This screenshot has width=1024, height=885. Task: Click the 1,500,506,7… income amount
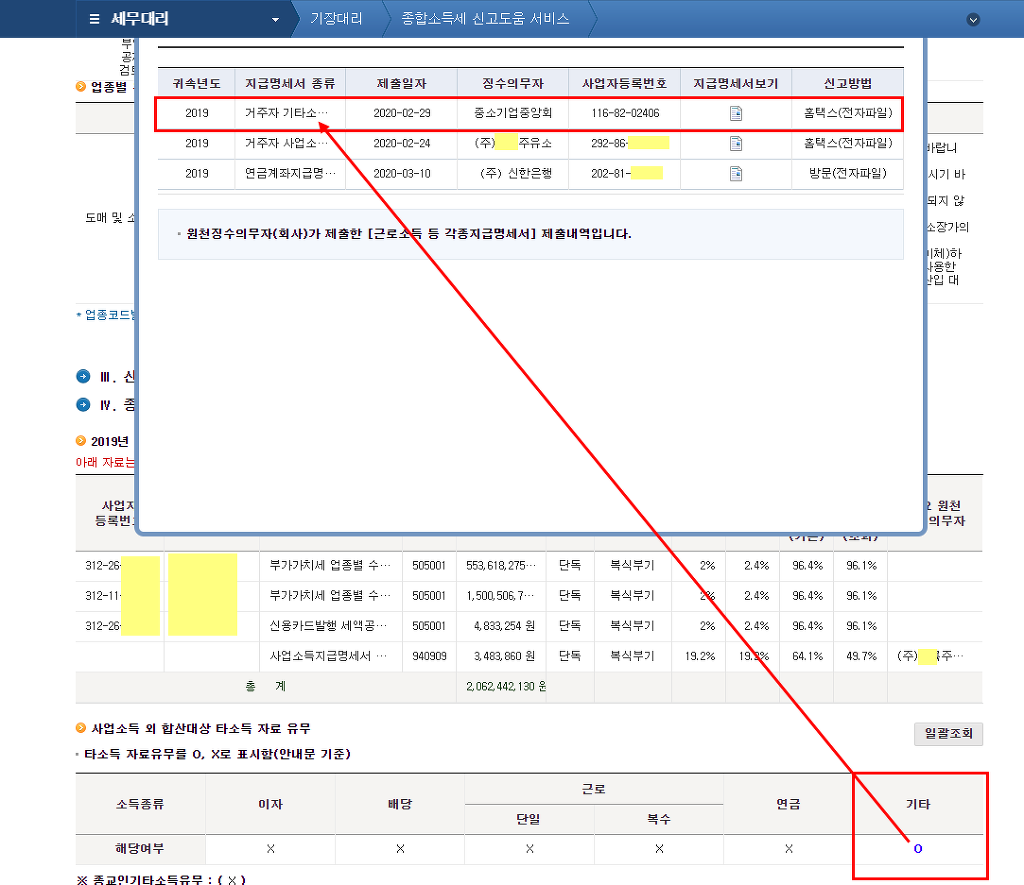coord(501,596)
